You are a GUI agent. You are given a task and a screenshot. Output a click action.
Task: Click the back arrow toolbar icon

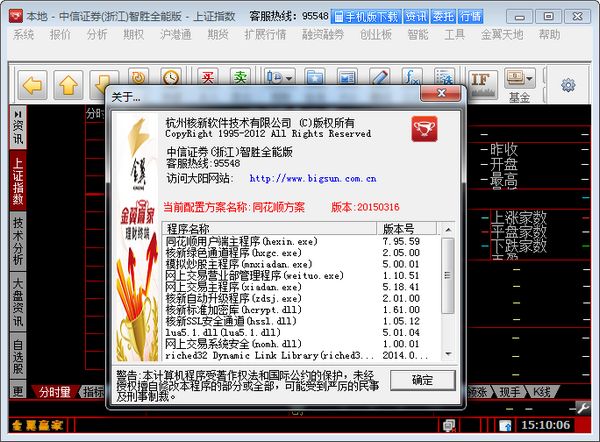33,85
